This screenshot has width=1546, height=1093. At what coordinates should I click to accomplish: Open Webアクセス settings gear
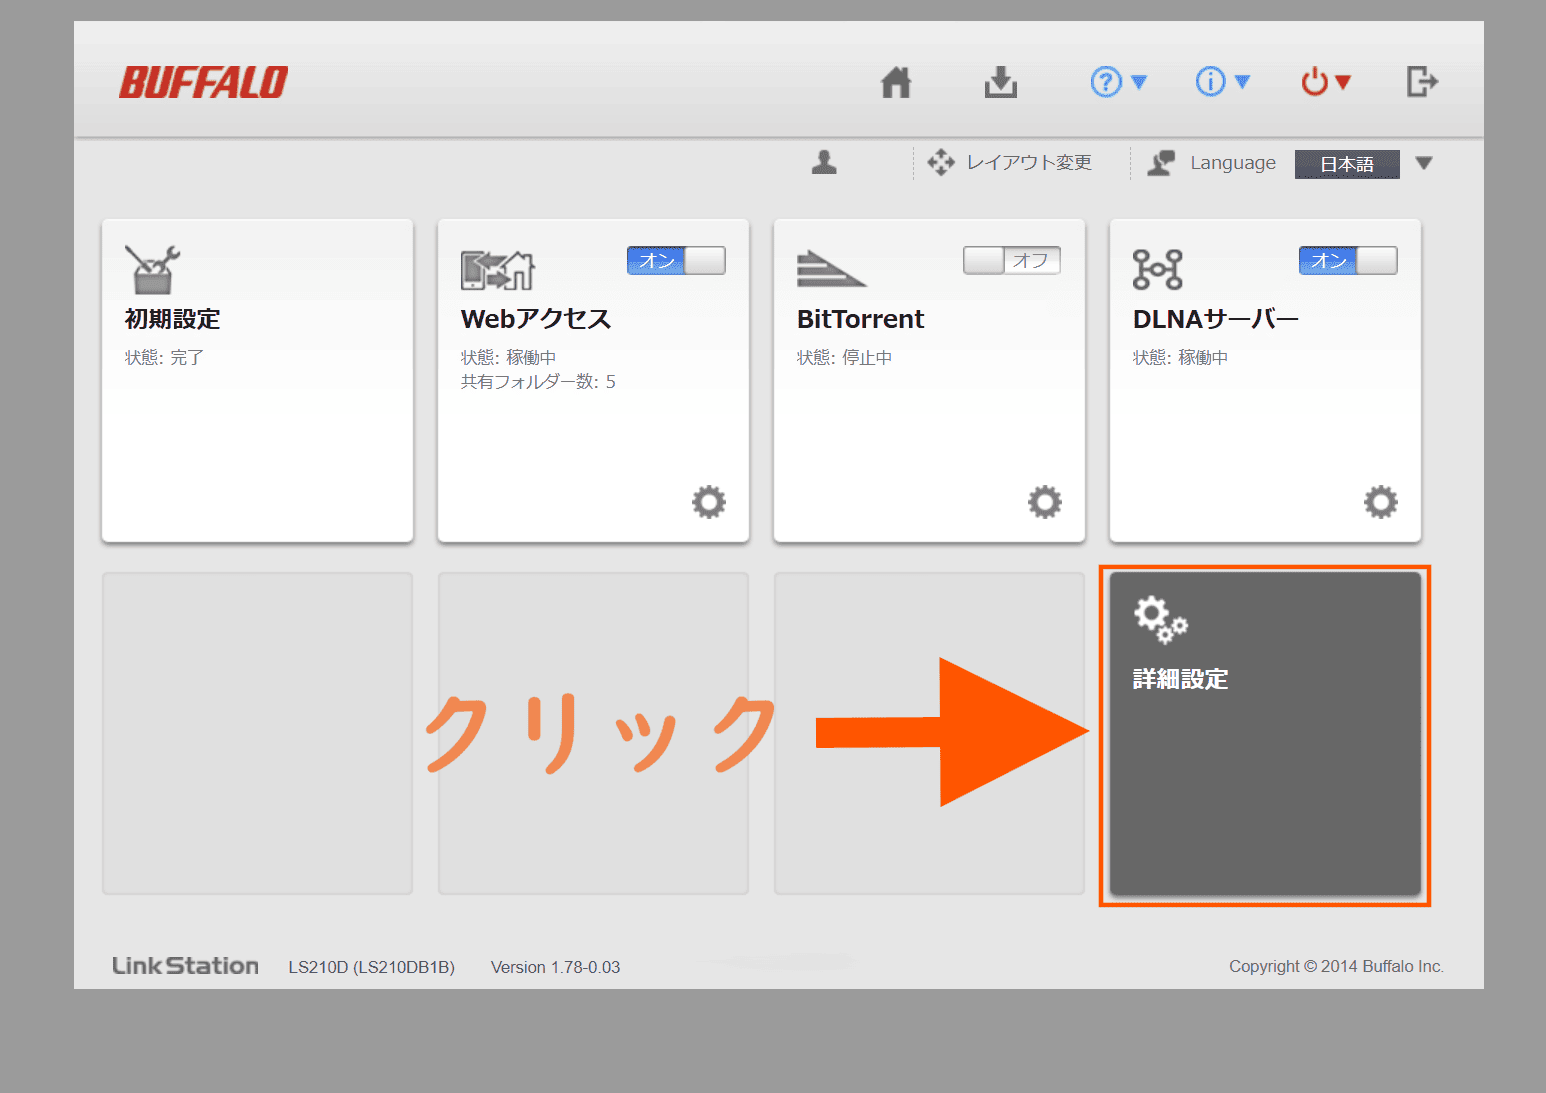tap(709, 502)
